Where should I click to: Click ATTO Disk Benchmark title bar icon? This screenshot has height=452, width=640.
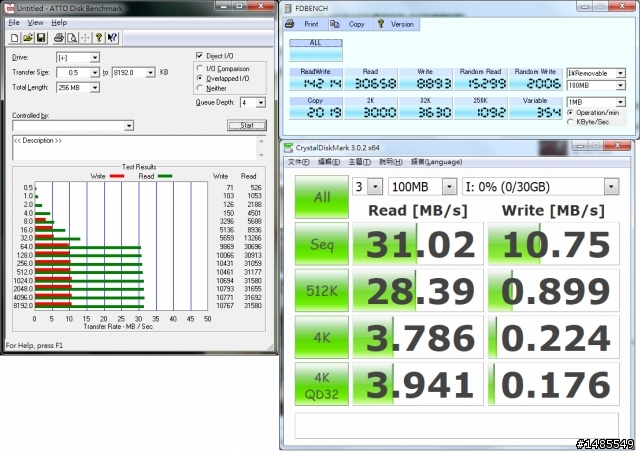[x=9, y=8]
